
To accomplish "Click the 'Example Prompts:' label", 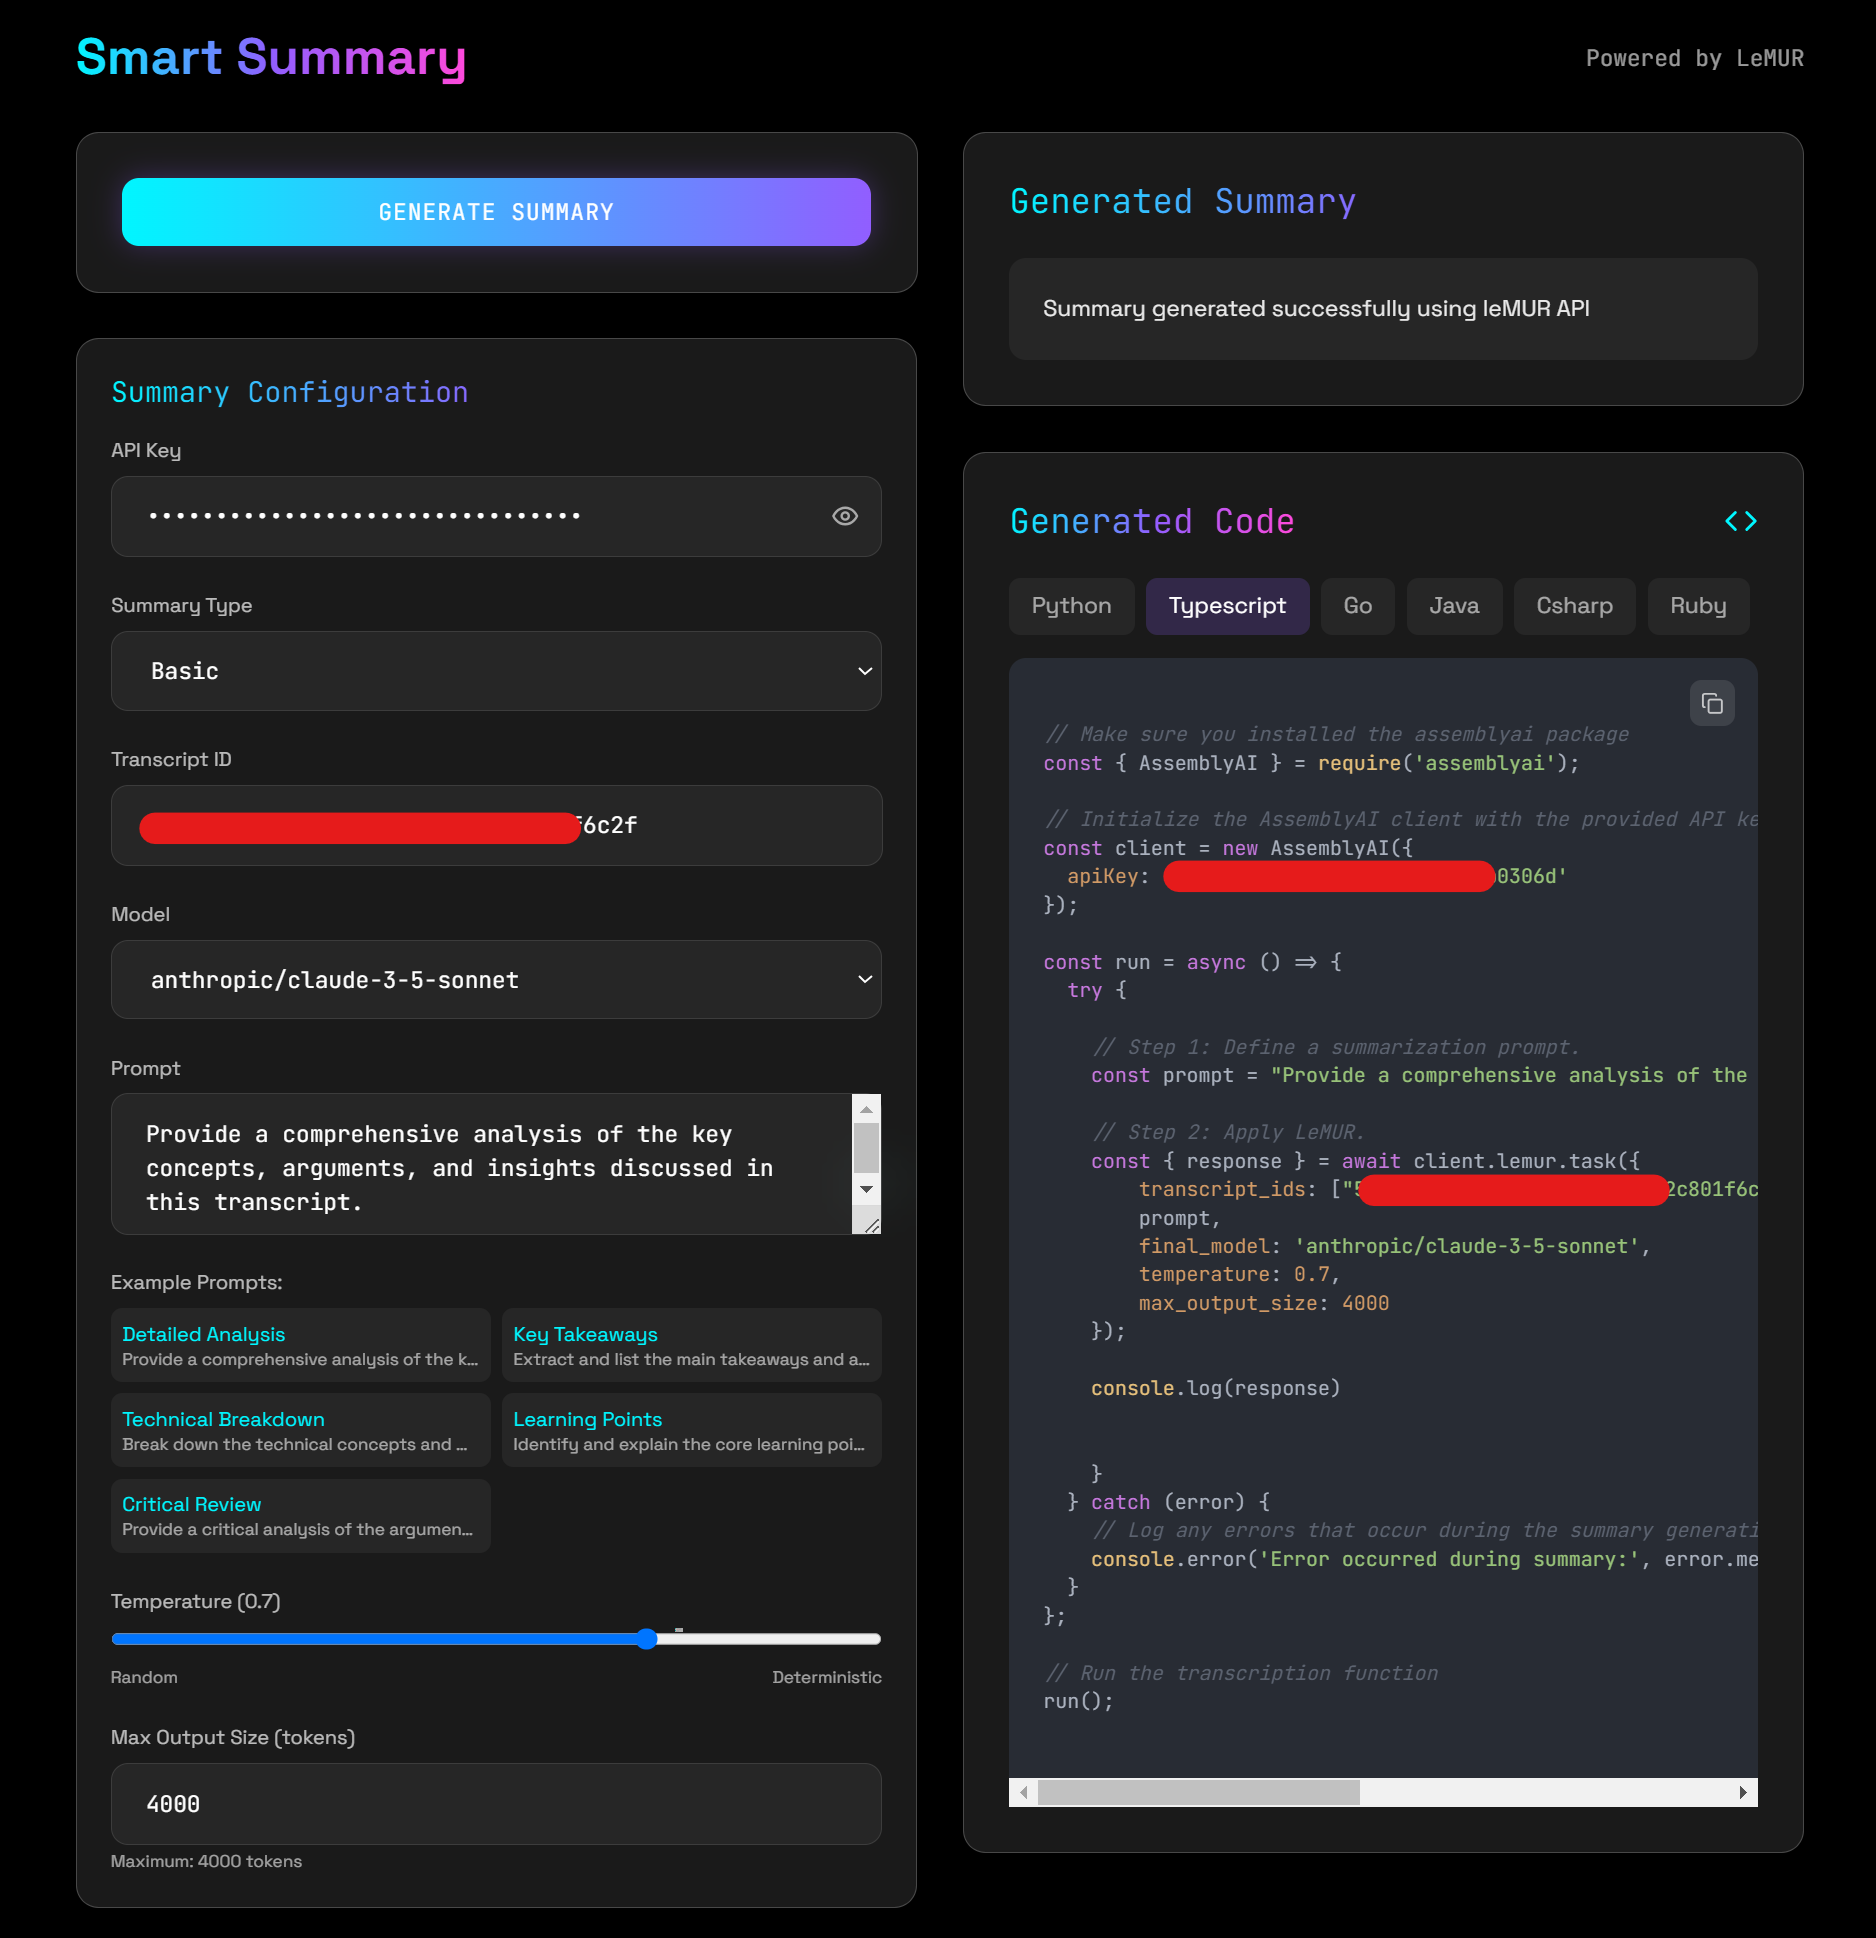I will pos(197,1282).
